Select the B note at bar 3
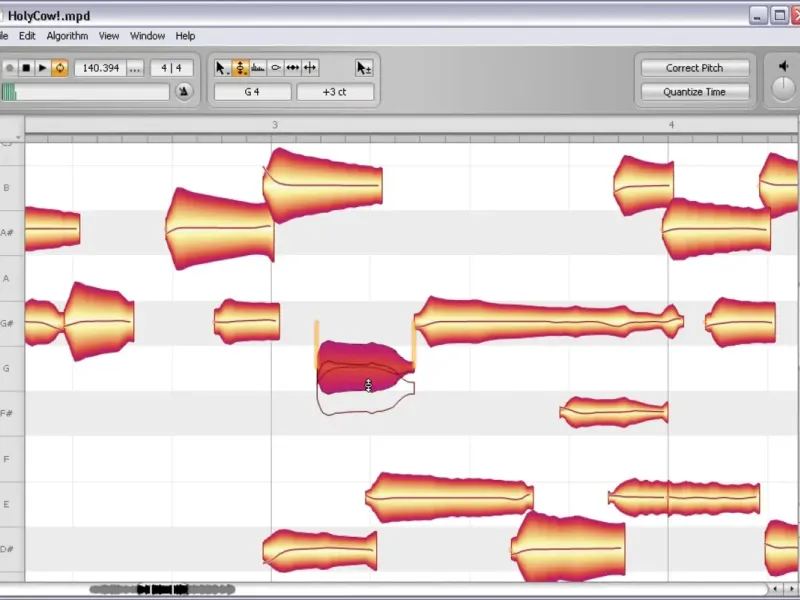Viewport: 800px width, 600px height. [322, 185]
